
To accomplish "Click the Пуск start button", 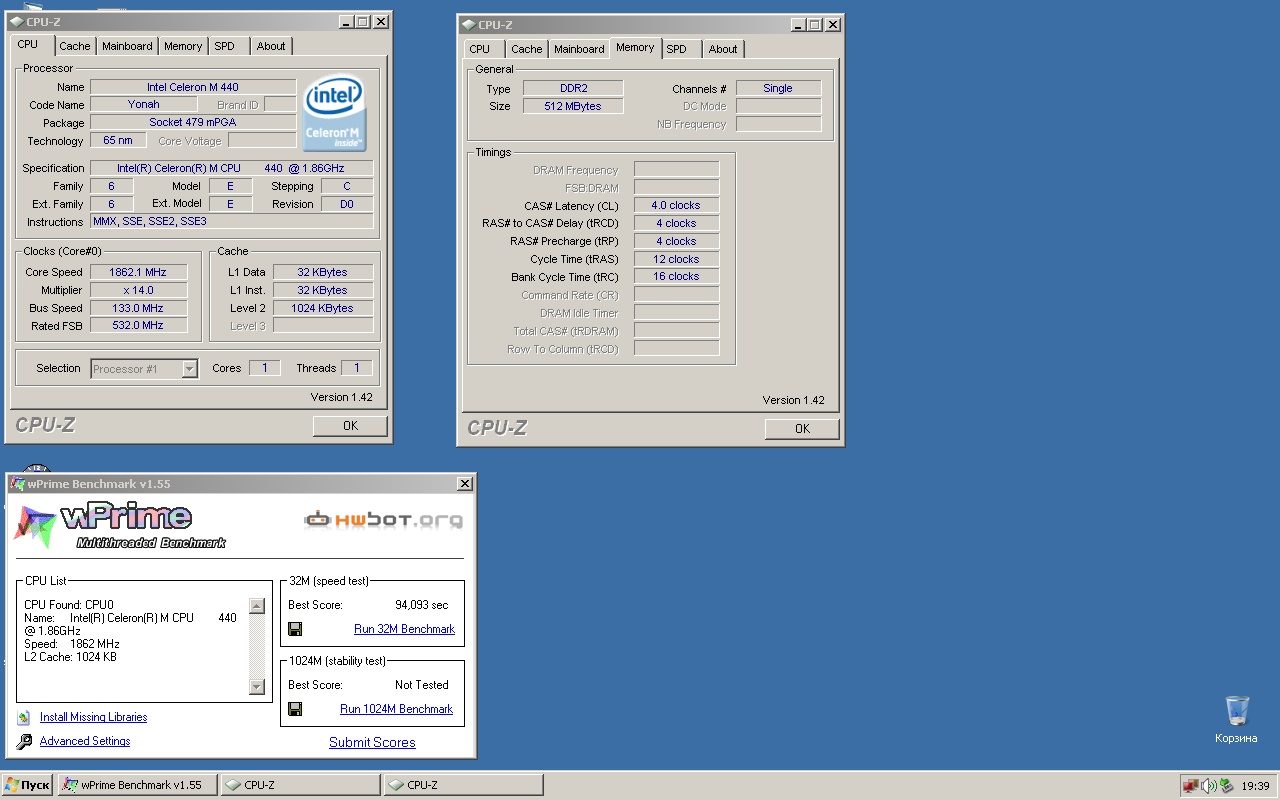I will click(x=27, y=785).
